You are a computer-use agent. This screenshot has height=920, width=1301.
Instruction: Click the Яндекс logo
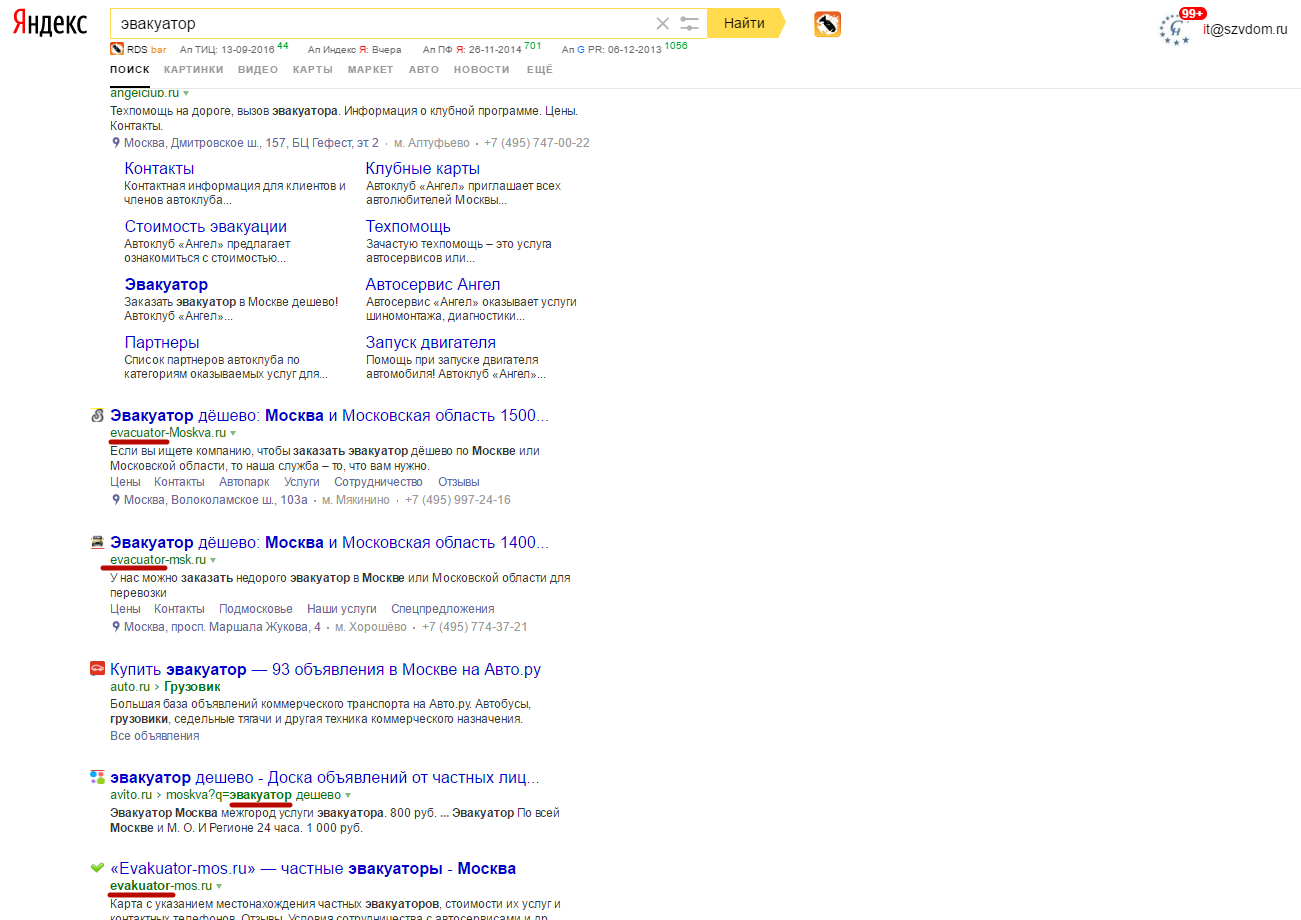pyautogui.click(x=50, y=24)
